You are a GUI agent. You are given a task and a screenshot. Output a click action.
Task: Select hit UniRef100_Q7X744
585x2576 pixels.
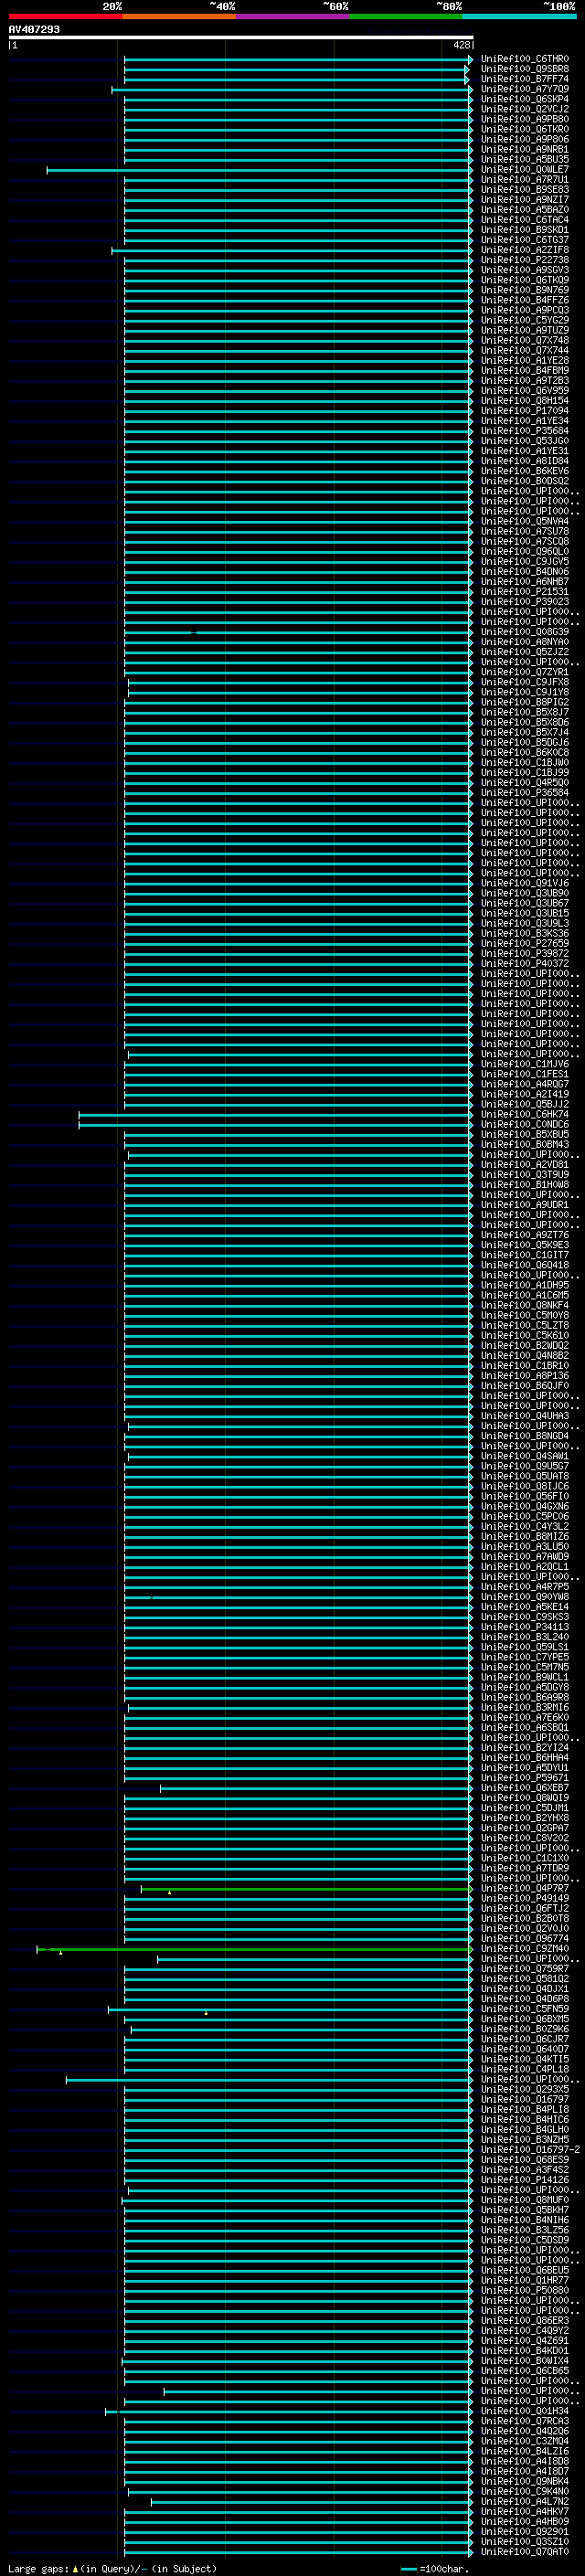(x=524, y=351)
